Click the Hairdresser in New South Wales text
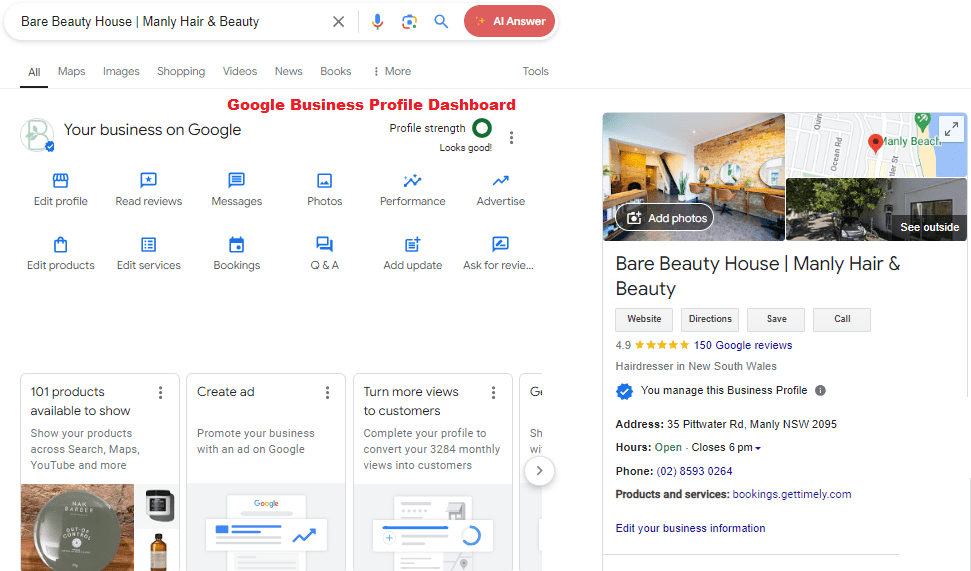971x571 pixels. coord(695,366)
